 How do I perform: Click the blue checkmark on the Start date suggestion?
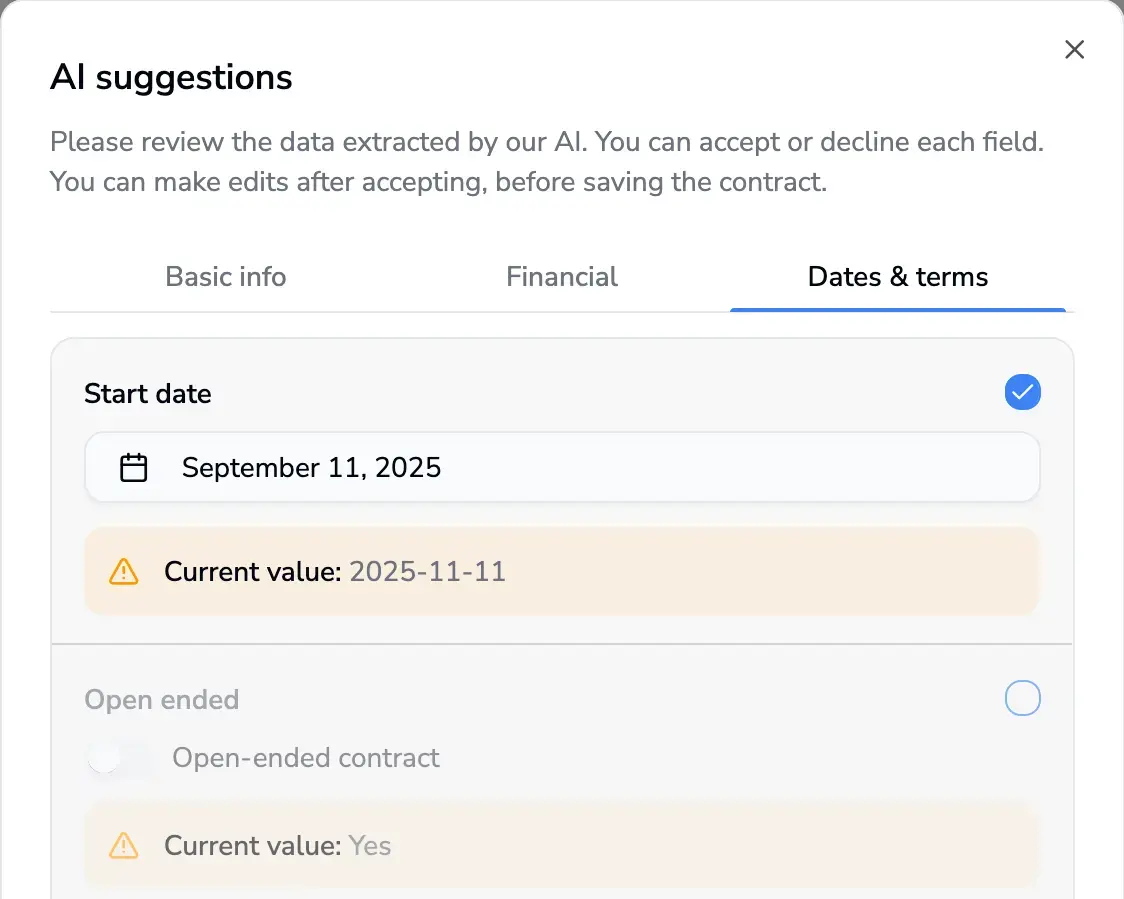(1022, 392)
